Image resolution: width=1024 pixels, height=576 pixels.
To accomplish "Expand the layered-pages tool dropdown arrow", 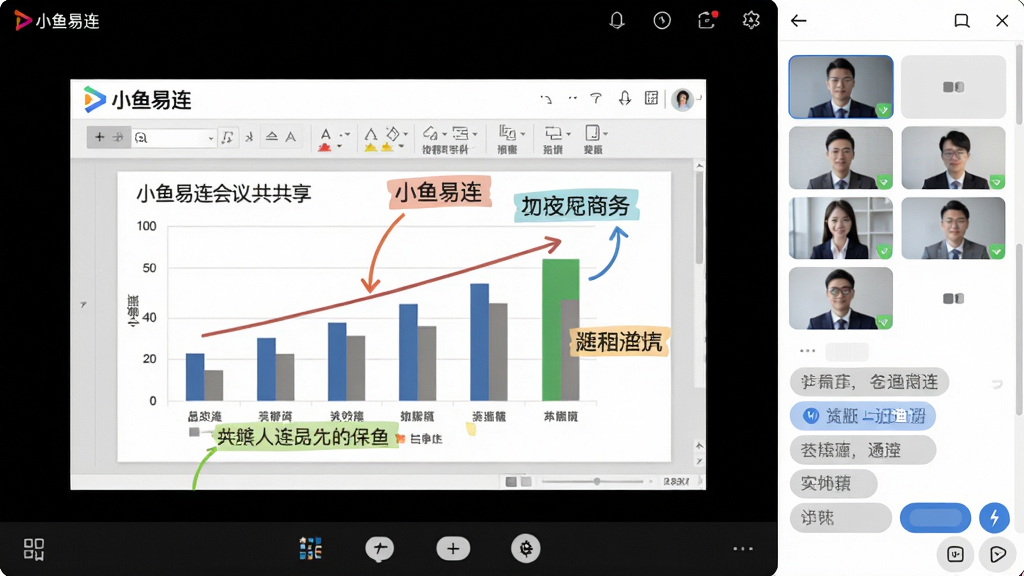I will (x=522, y=135).
